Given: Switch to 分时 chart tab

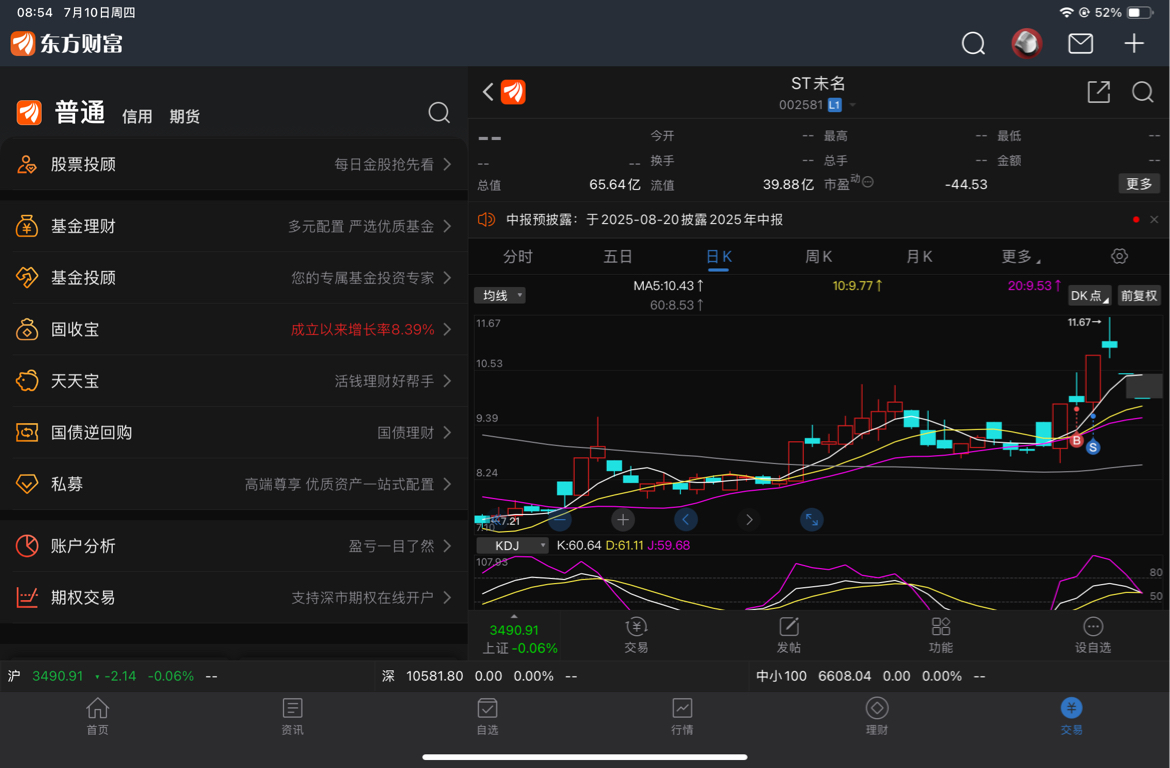Looking at the screenshot, I should point(518,257).
